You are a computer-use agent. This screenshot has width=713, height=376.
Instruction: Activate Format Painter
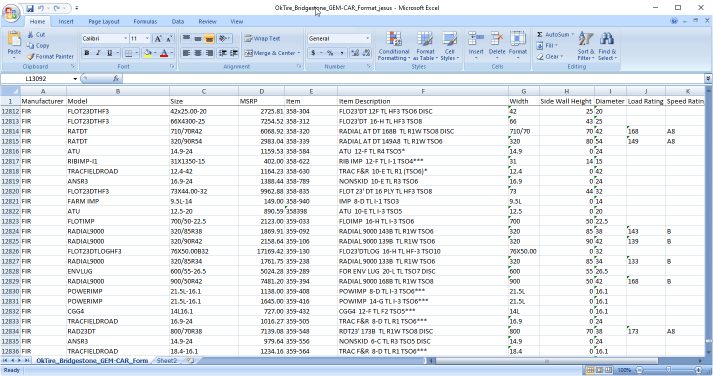click(x=50, y=56)
